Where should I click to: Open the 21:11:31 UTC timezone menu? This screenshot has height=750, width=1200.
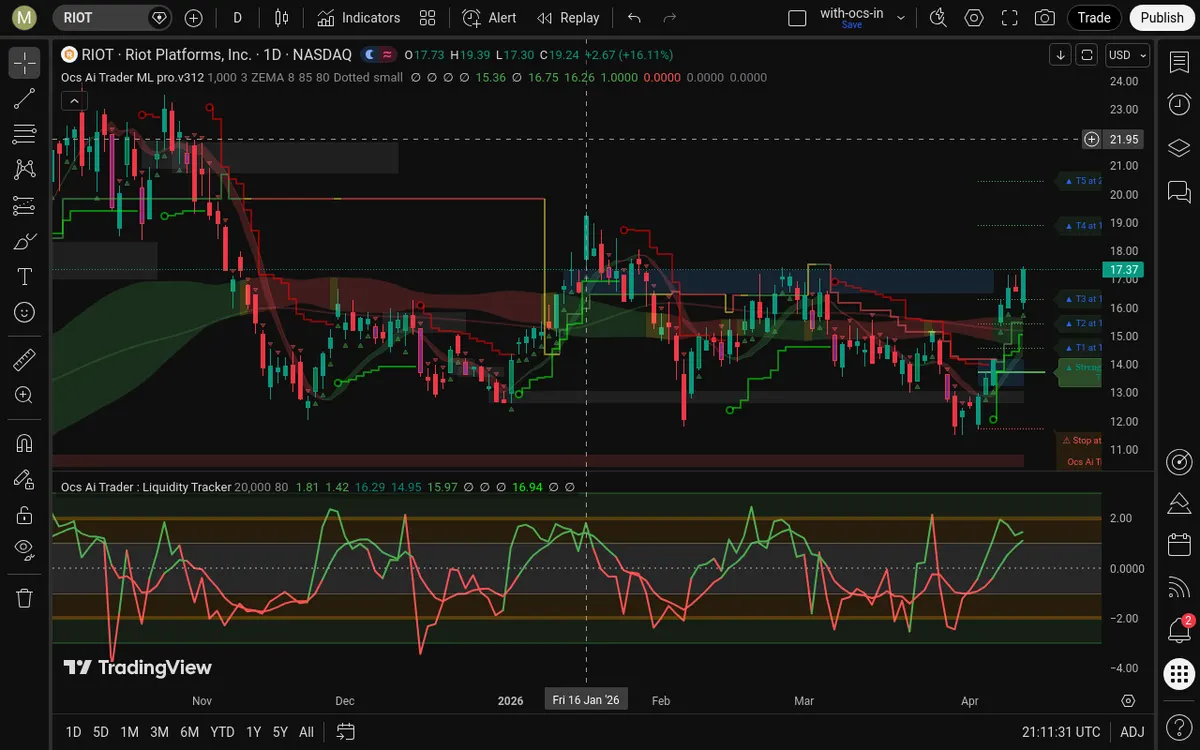click(1061, 731)
